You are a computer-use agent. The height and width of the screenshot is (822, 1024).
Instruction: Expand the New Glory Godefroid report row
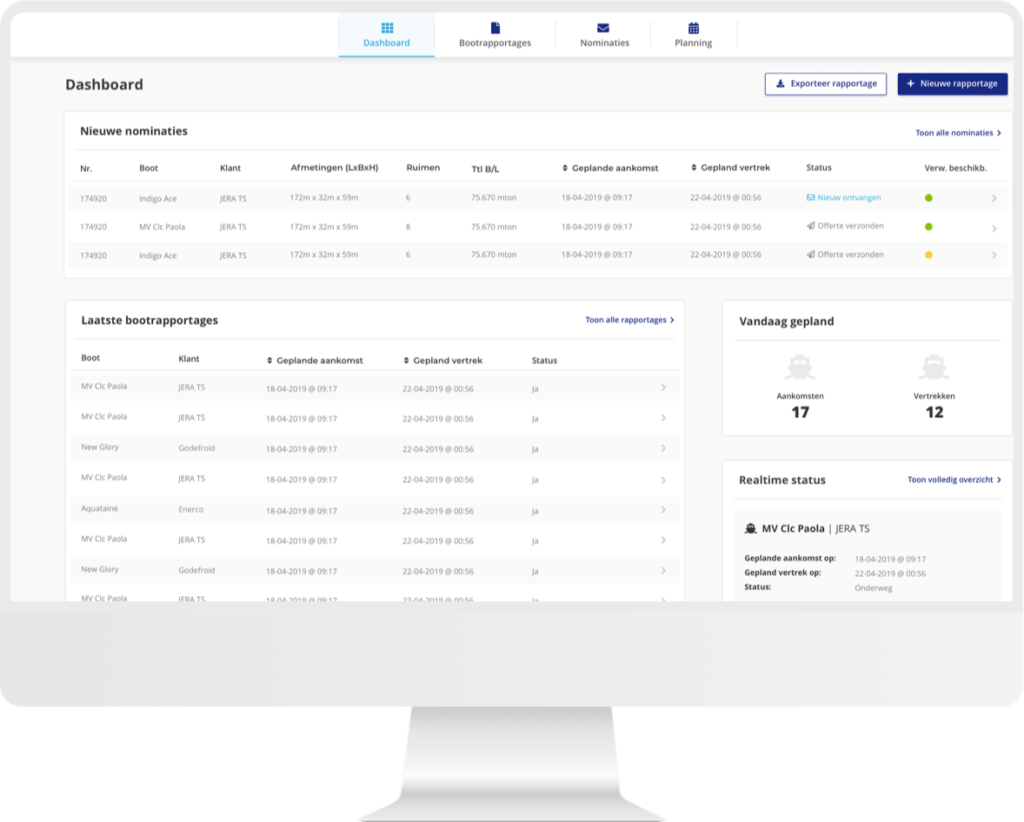tap(662, 449)
